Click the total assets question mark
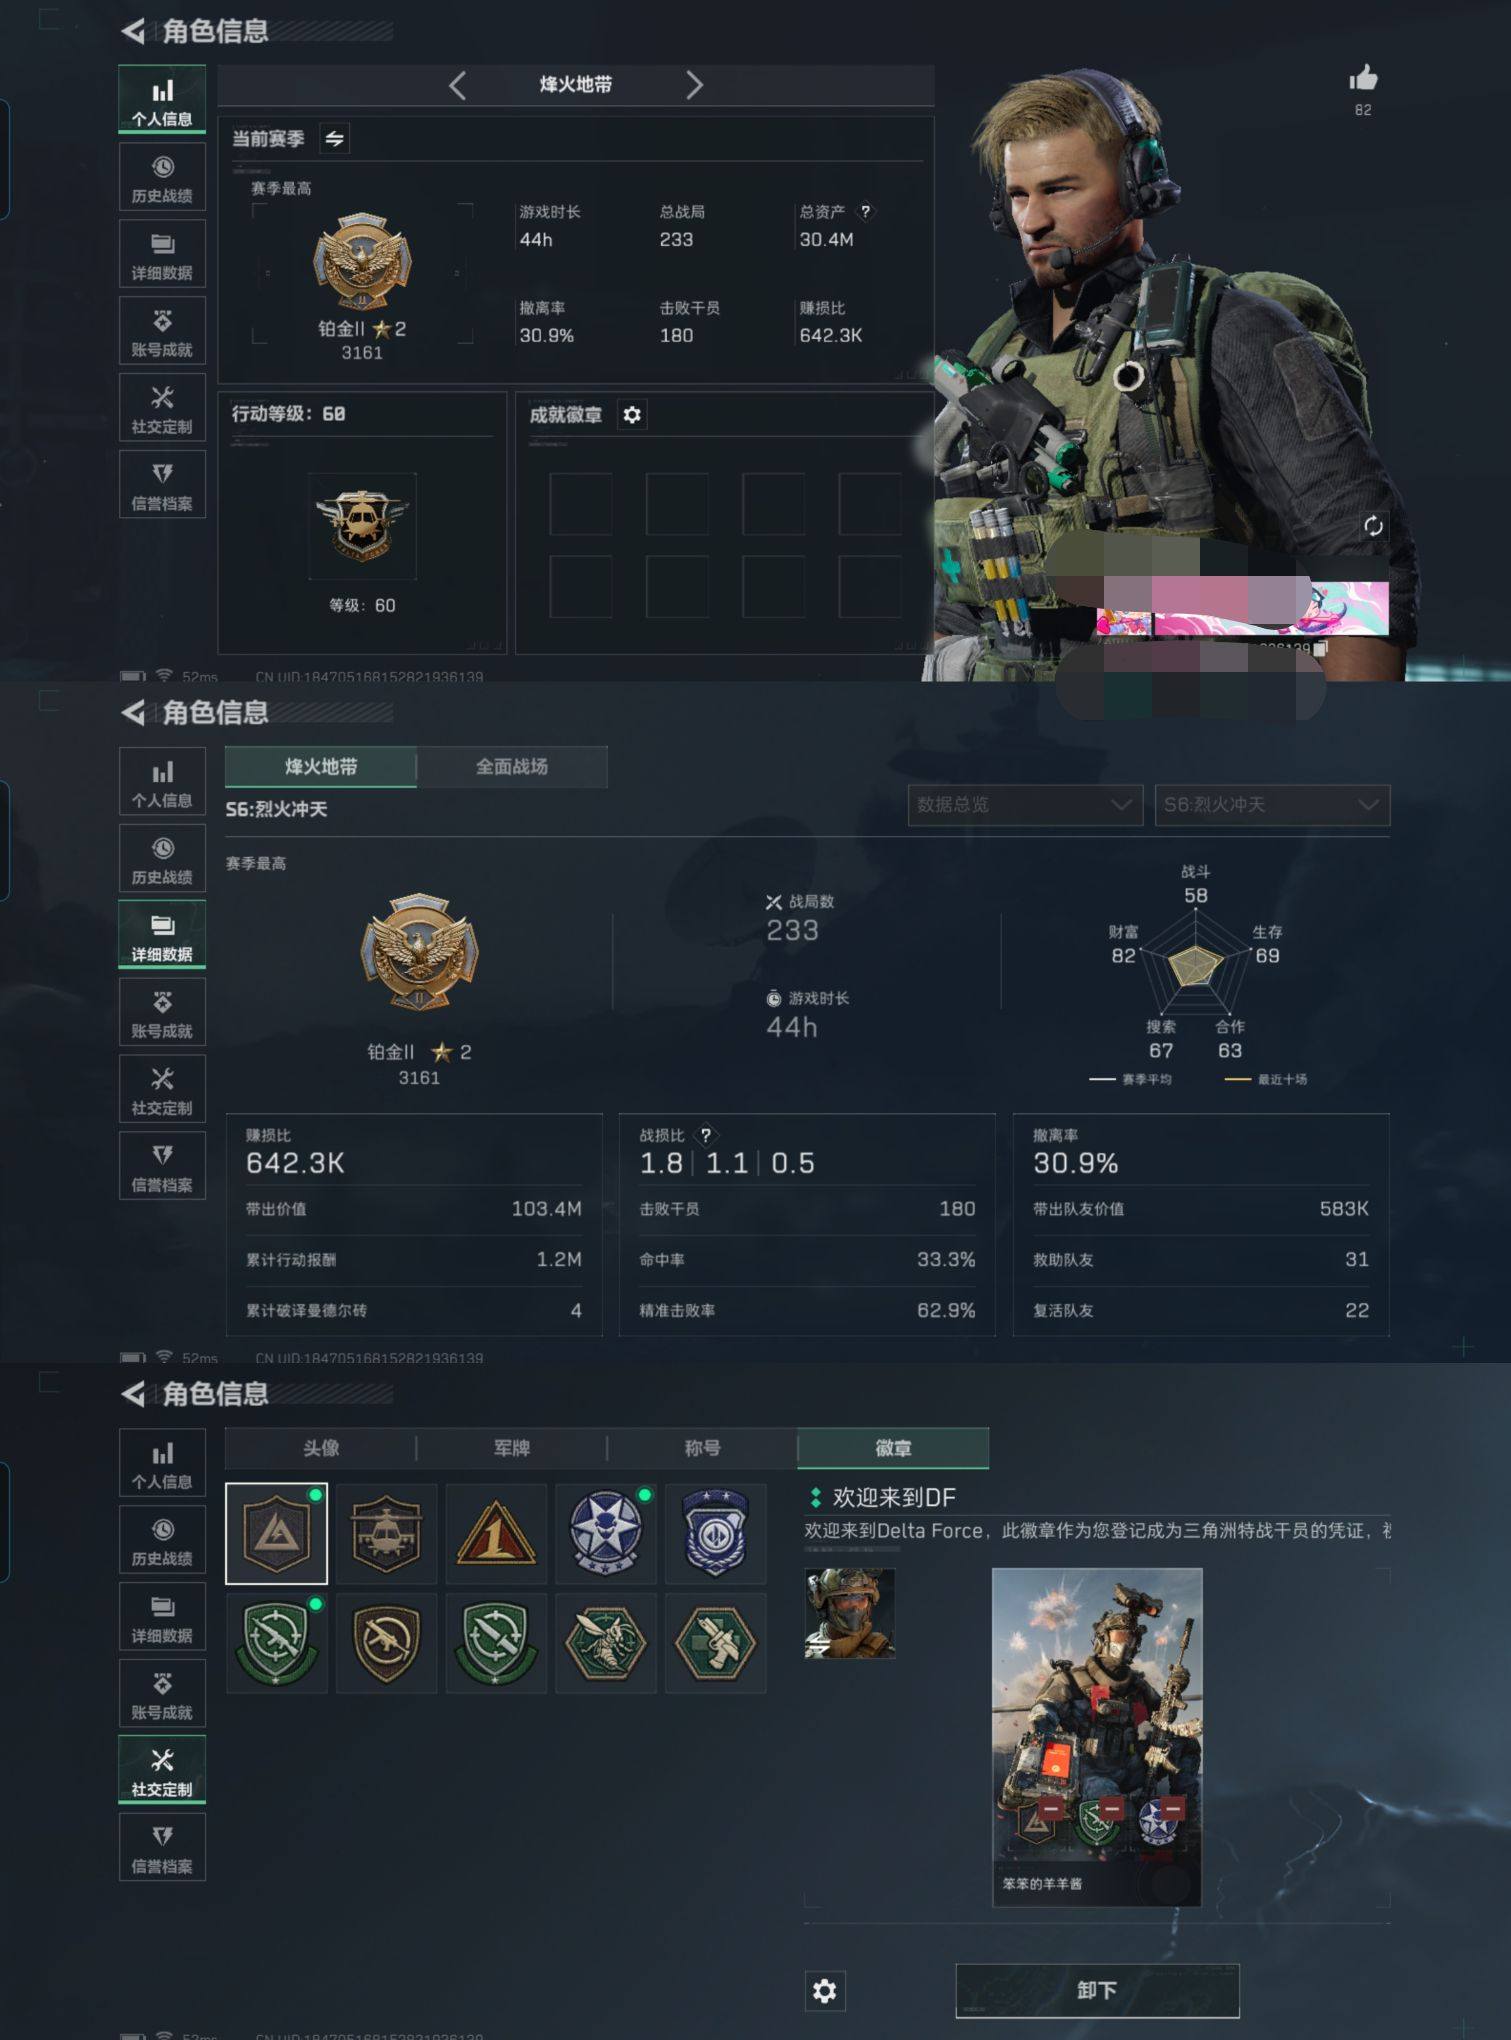The width and height of the screenshot is (1511, 2040). tap(865, 211)
